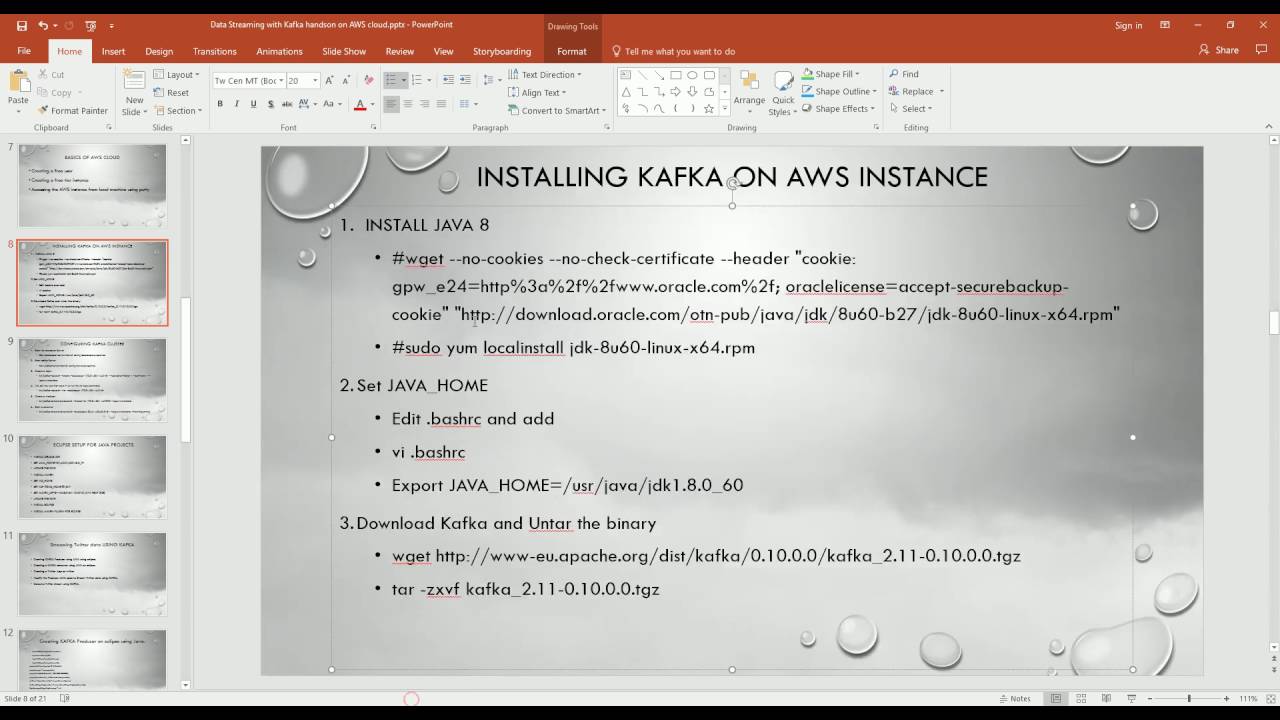Viewport: 1280px width, 720px height.
Task: Open Text Direction dropdown
Action: point(544,75)
